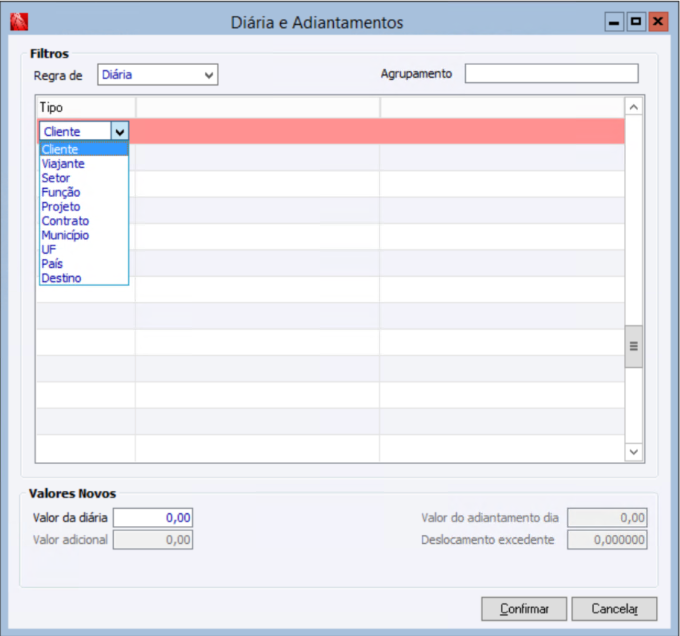Close the Diária e Adiantamentos window
The height and width of the screenshot is (636, 680).
click(658, 22)
